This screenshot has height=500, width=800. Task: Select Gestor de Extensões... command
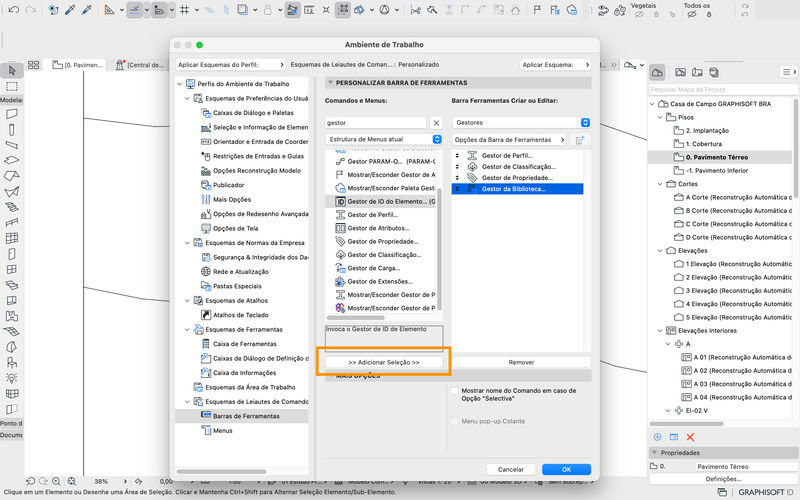(380, 282)
